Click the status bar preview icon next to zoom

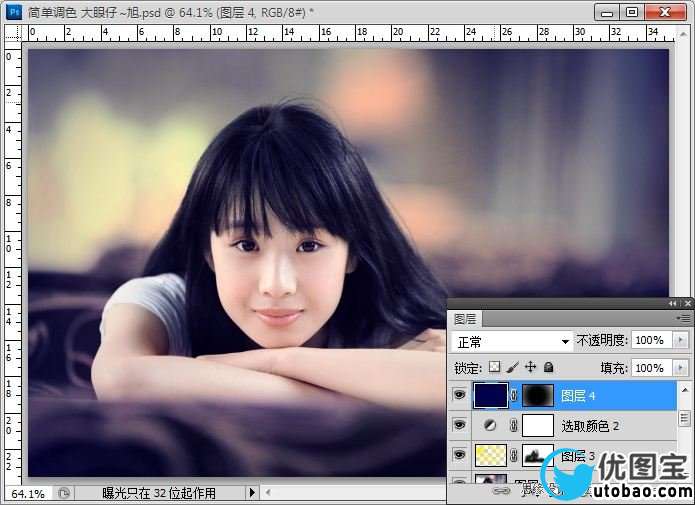pos(63,493)
